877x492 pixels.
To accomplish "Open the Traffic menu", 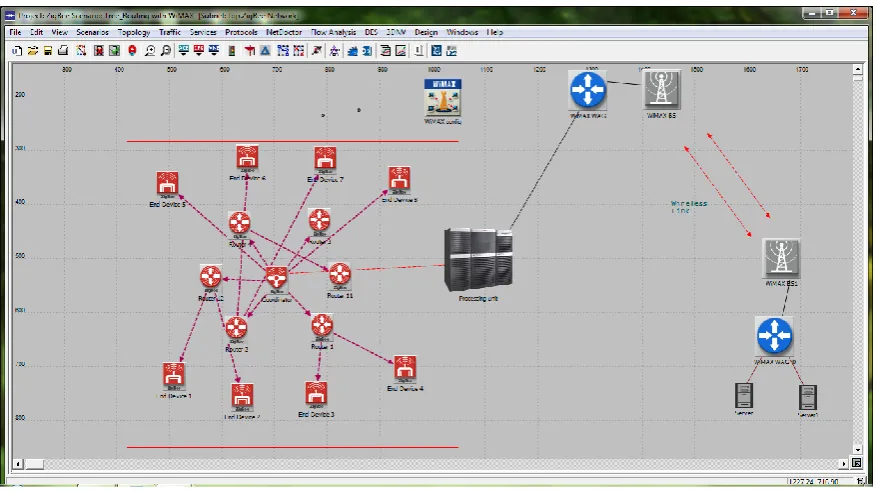I will (169, 32).
